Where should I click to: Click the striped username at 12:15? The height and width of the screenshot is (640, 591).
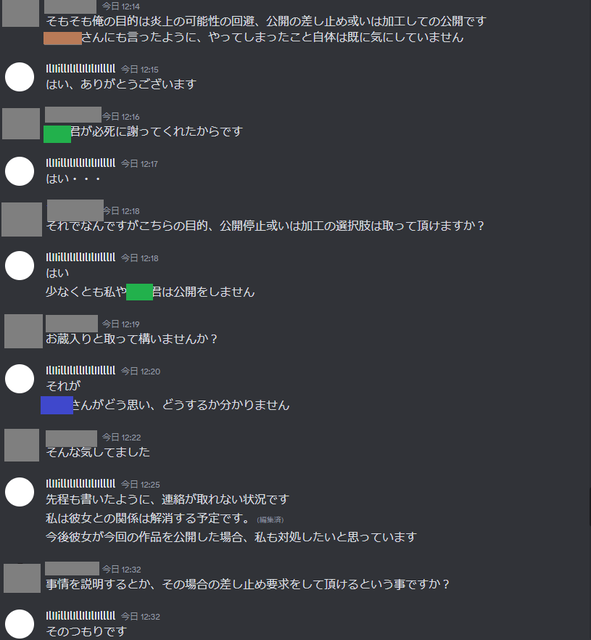(80, 69)
